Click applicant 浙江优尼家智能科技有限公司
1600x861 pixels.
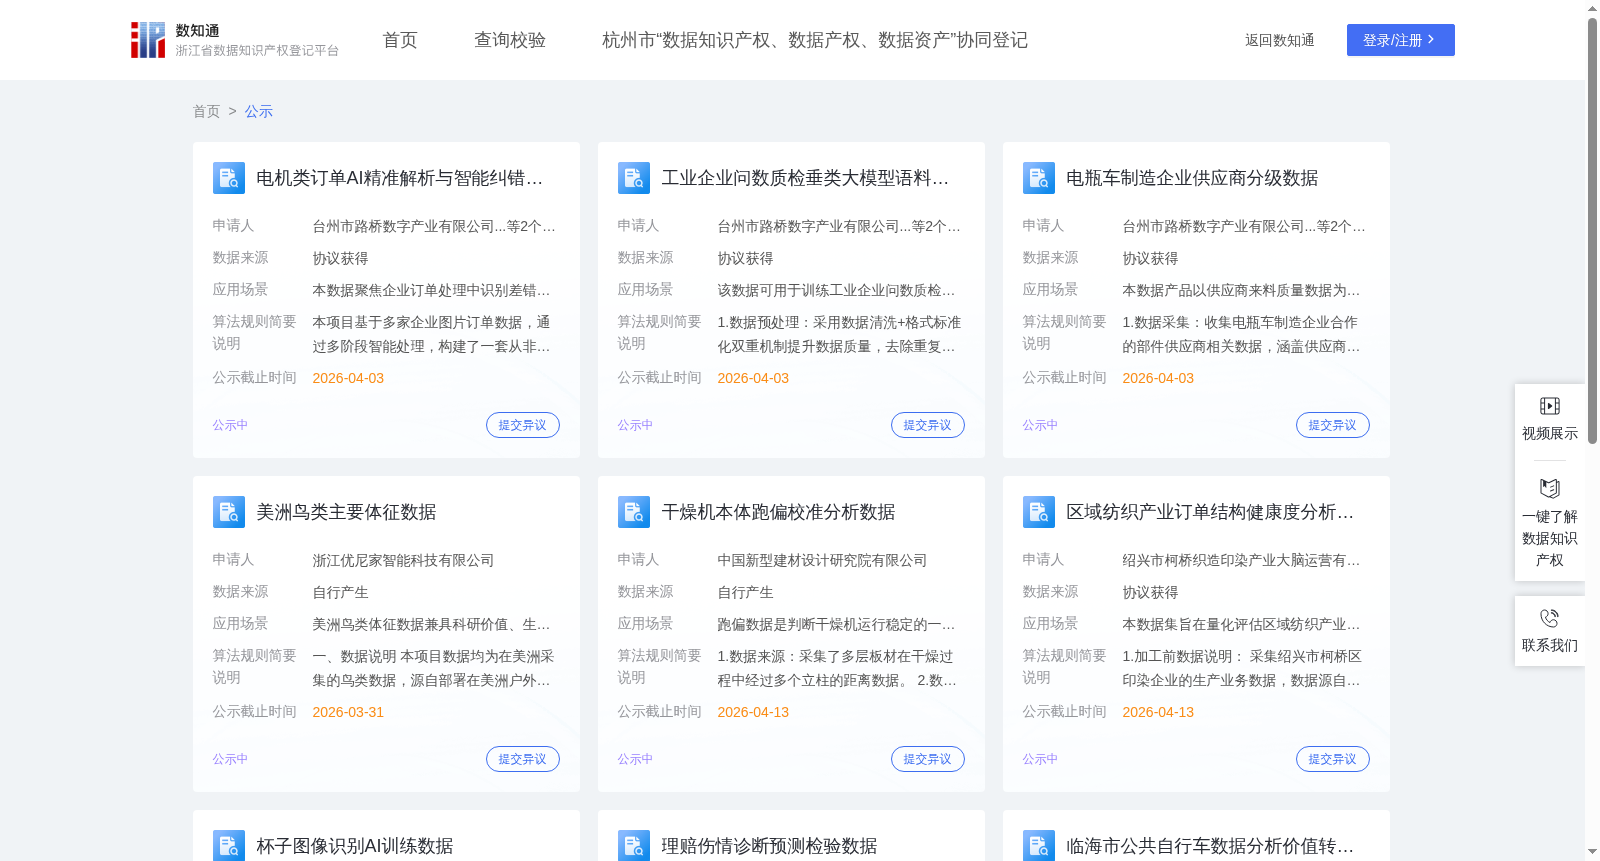click(x=403, y=560)
